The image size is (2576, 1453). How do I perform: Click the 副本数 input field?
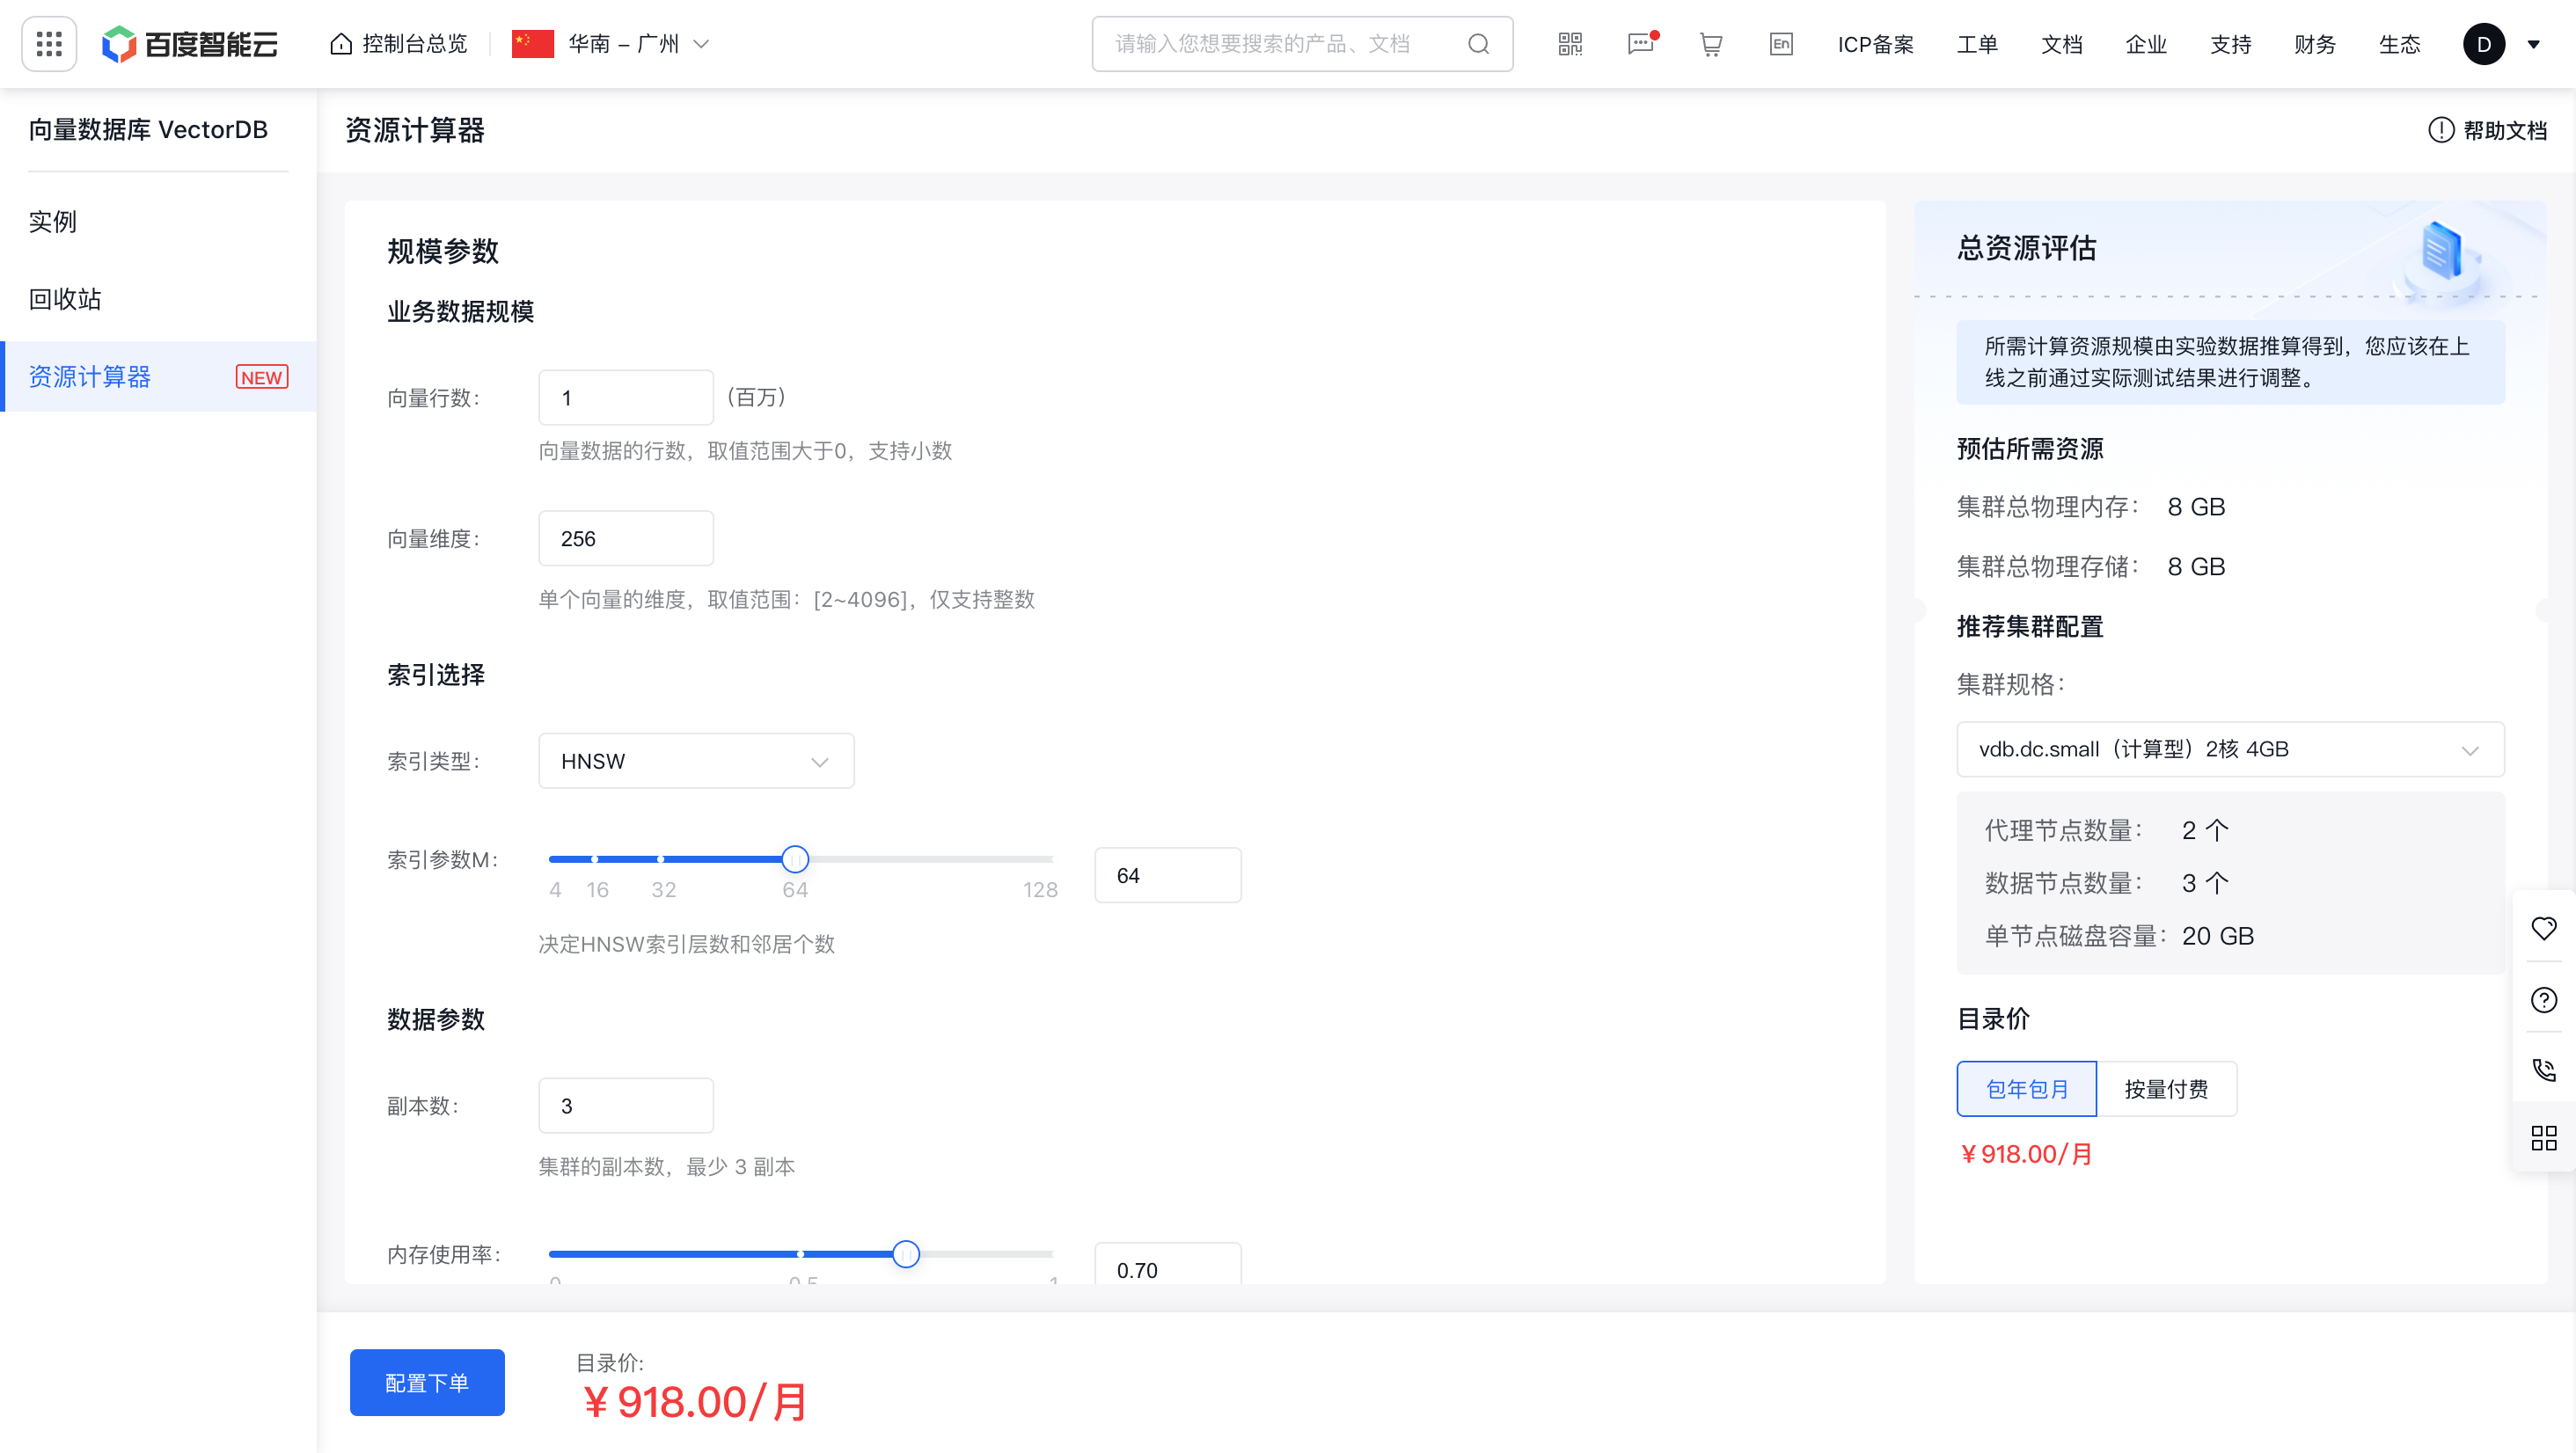pyautogui.click(x=626, y=1105)
